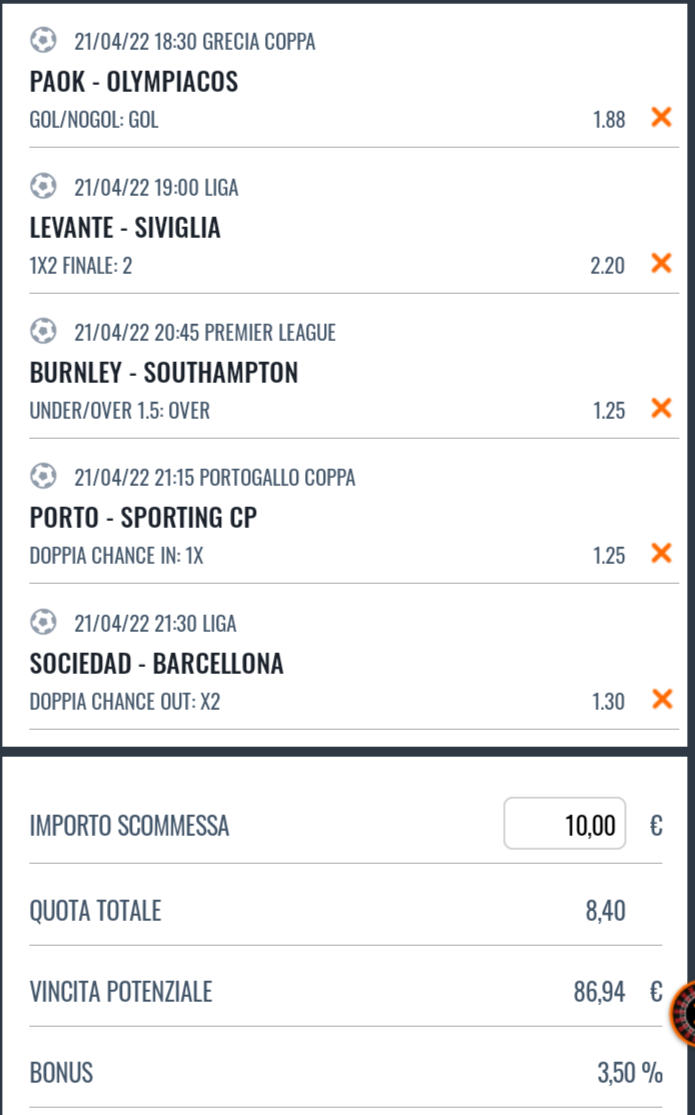Click the soccer ball icon beside Premier League
This screenshot has height=1115, width=695.
(x=43, y=332)
